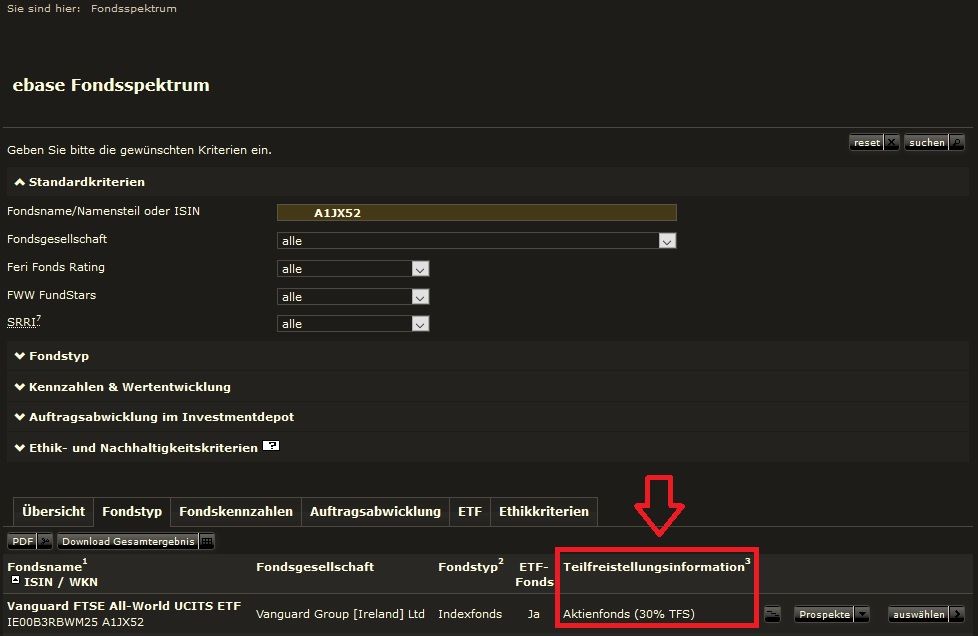Click the help icon beside Ethik- und Nachhaltigkeitskriterien

[270, 447]
